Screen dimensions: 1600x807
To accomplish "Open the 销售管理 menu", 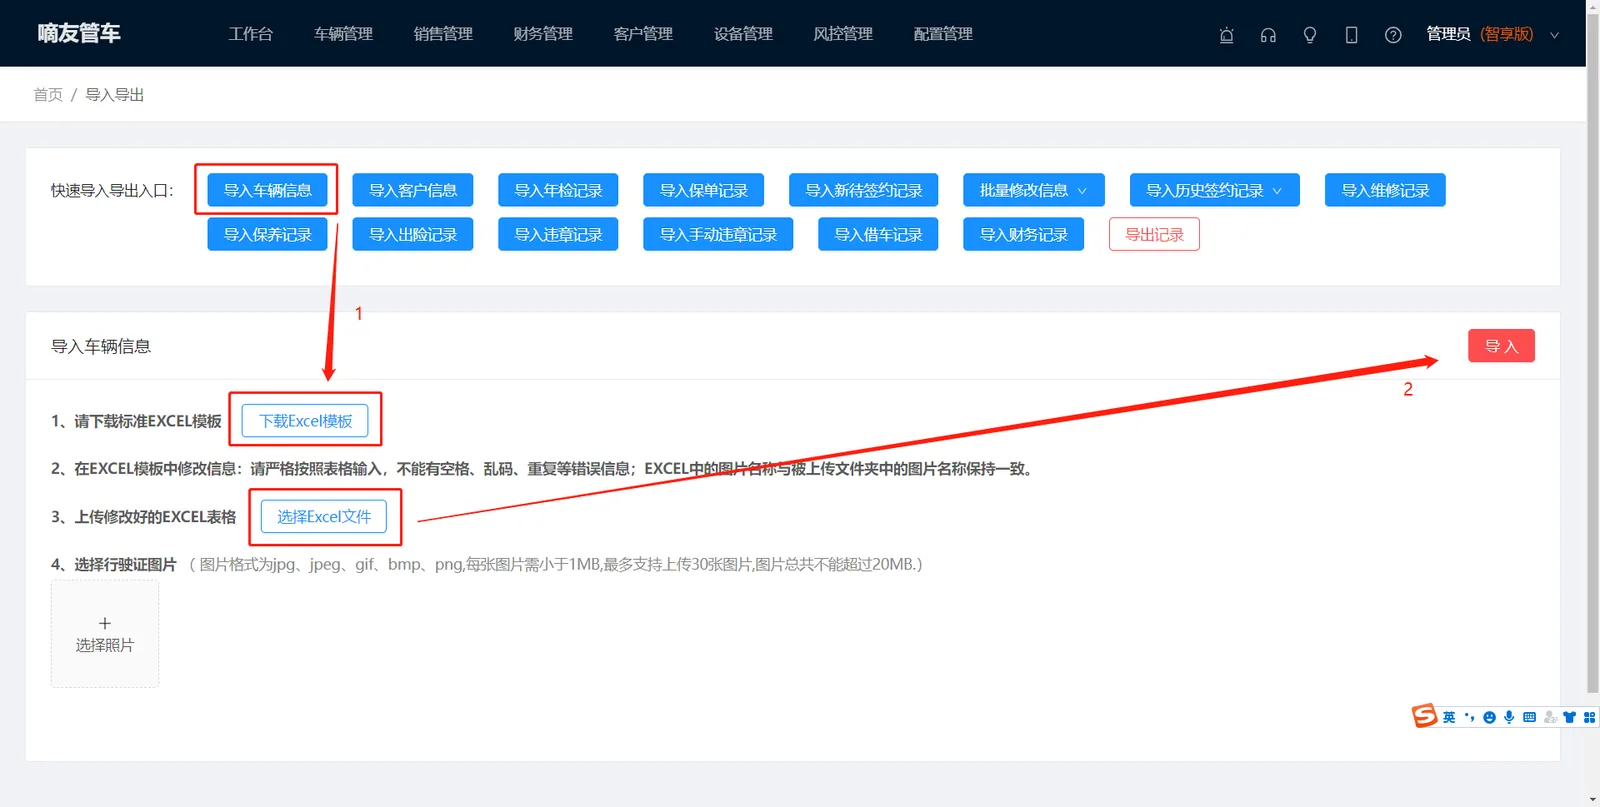I will coord(443,34).
